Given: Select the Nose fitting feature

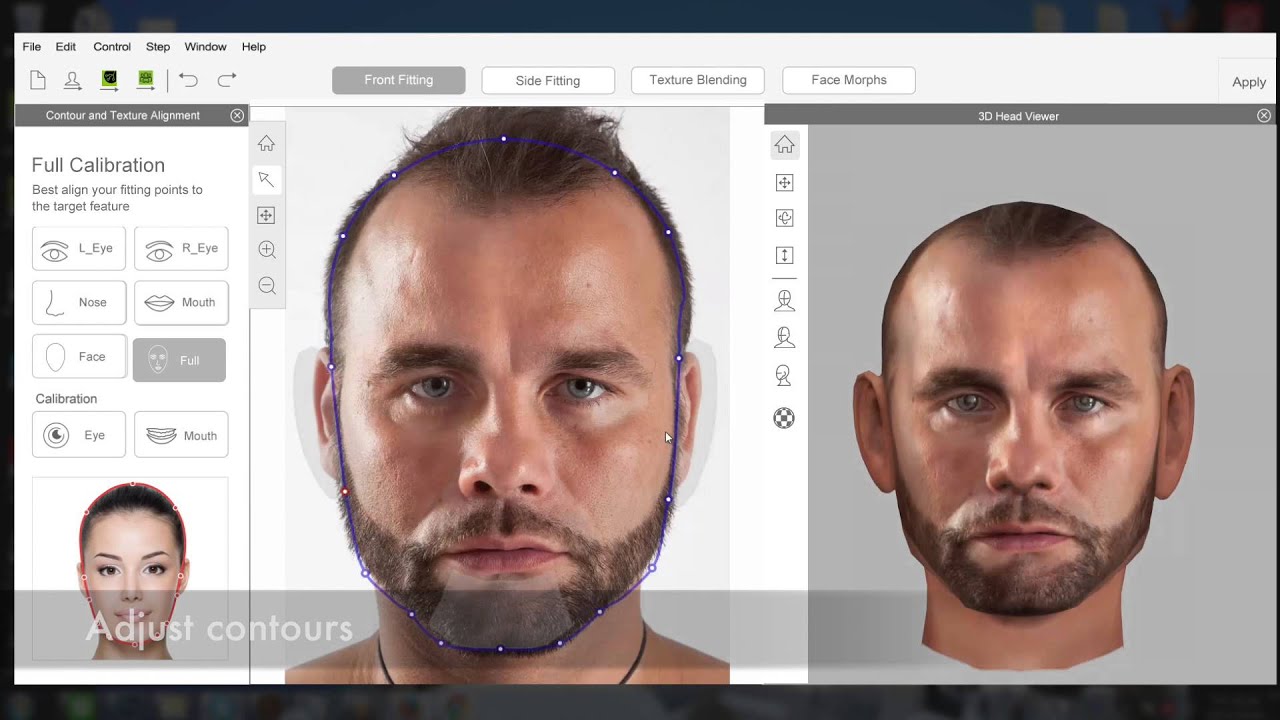Looking at the screenshot, I should point(79,302).
